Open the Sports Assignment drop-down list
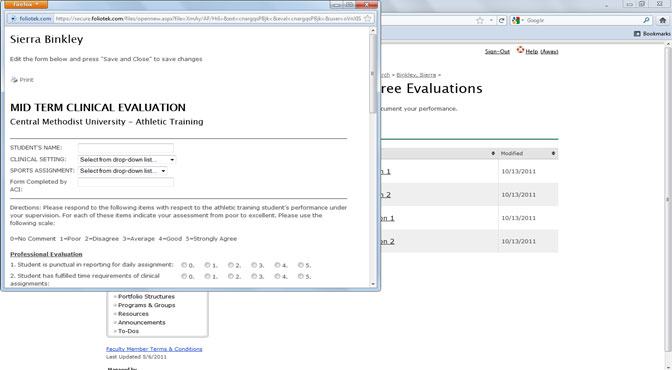This screenshot has width=672, height=370. point(123,171)
